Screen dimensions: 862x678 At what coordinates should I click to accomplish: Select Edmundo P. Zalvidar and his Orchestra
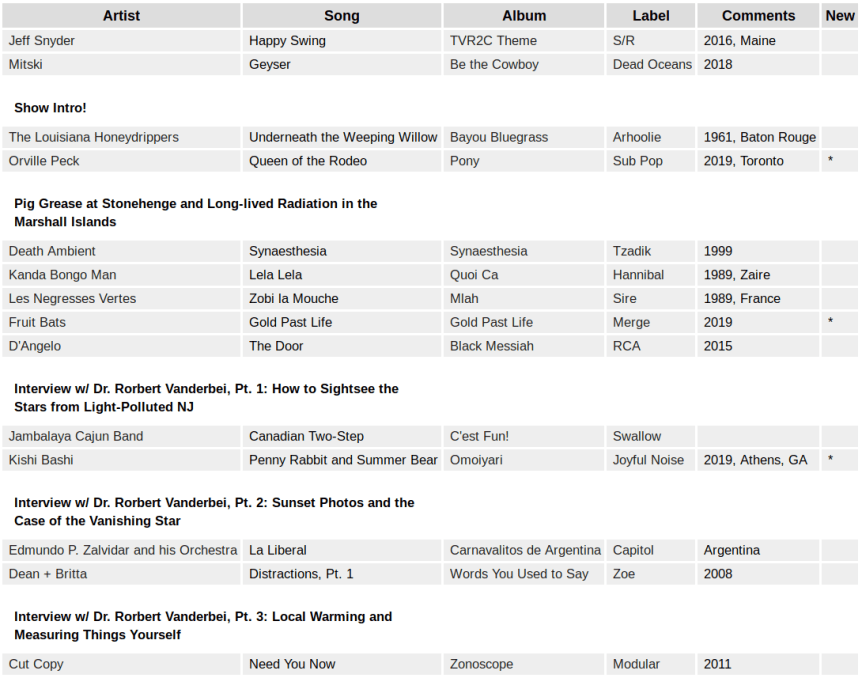123,550
